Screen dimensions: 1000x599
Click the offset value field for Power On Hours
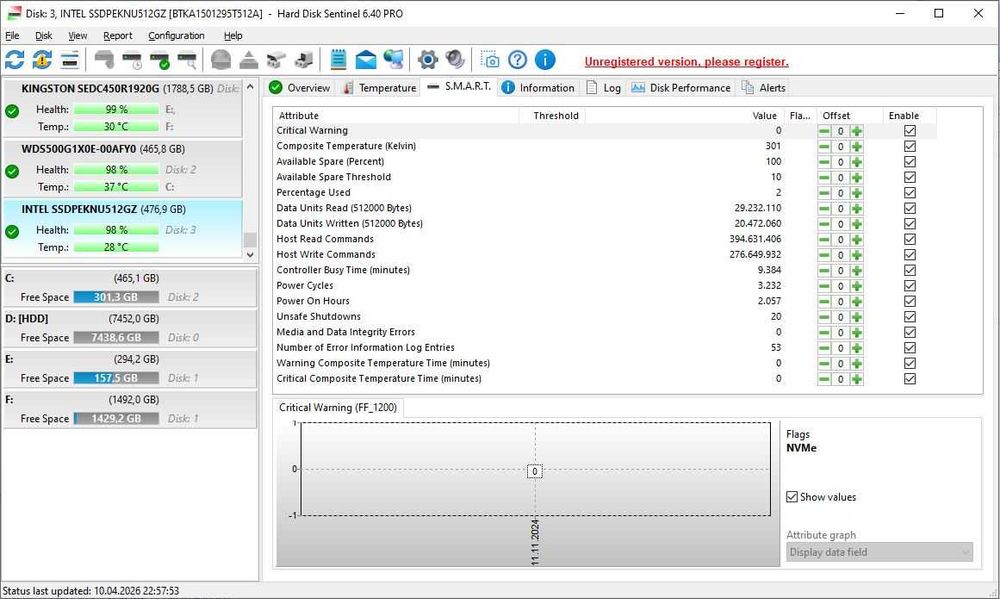pyautogui.click(x=841, y=301)
